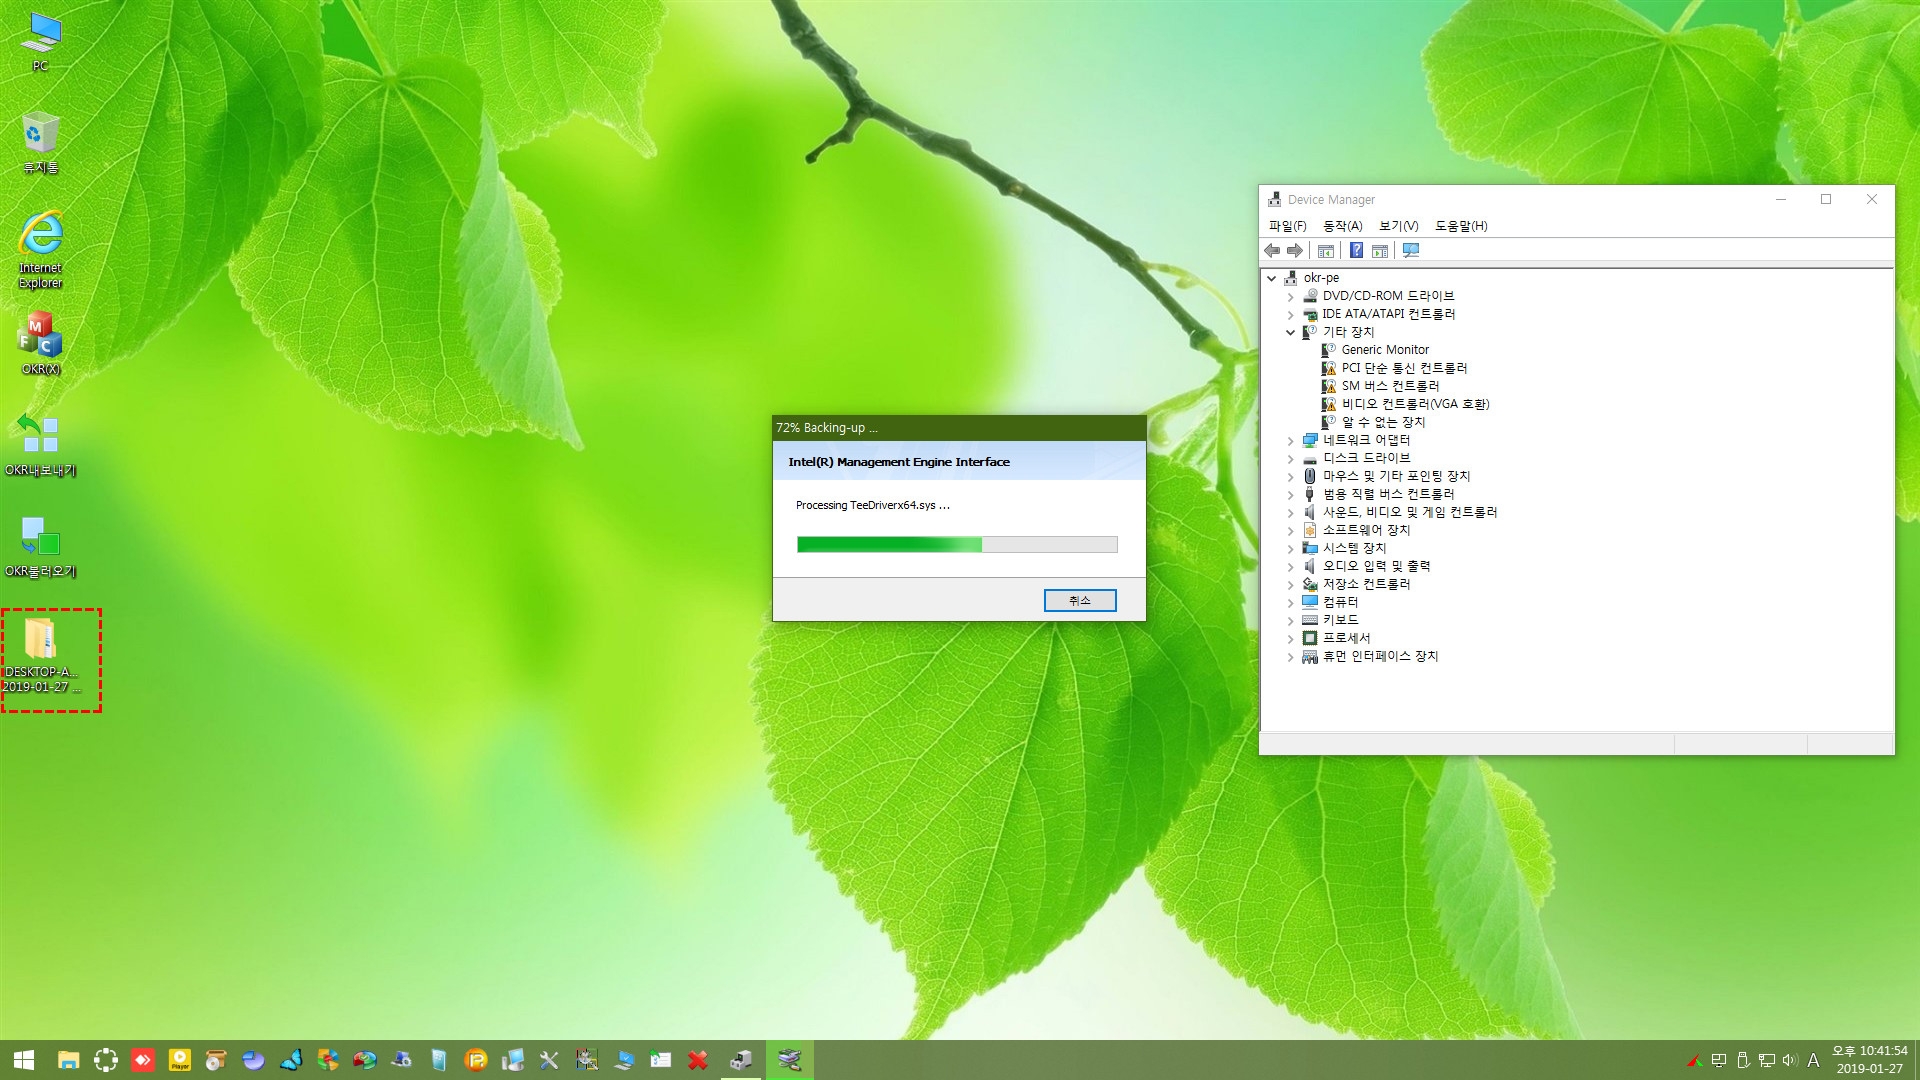This screenshot has height=1080, width=1920.
Task: Expand the 소프트웨어 장치 node
Action: [1290, 530]
